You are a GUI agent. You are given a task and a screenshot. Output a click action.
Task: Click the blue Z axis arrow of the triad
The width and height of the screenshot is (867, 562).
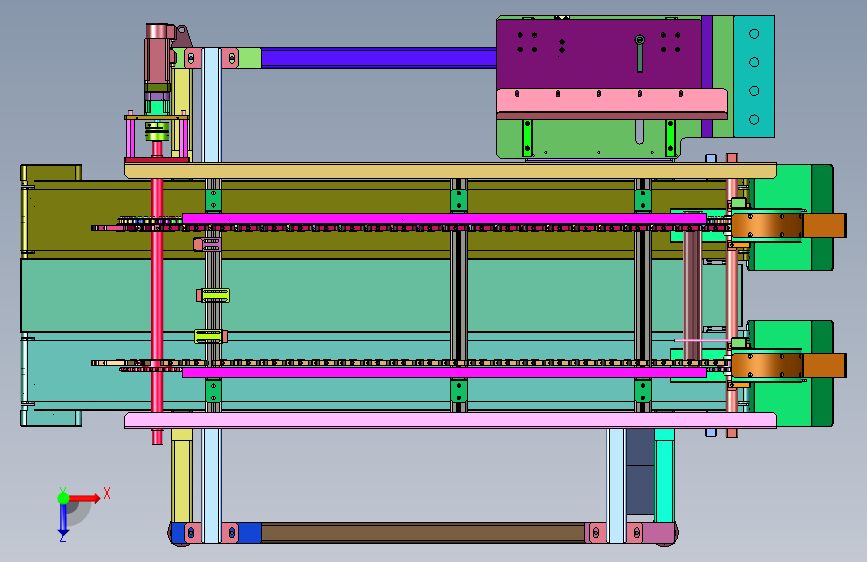[x=63, y=518]
